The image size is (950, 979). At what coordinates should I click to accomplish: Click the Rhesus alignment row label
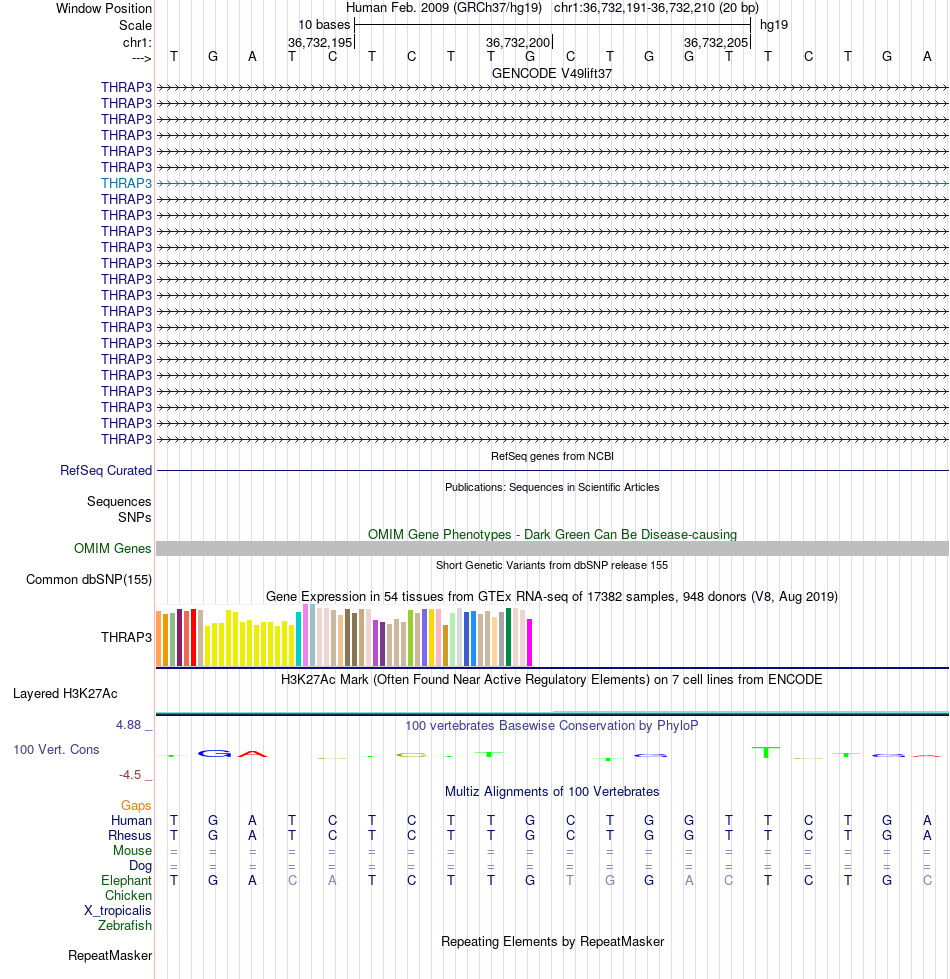[130, 835]
